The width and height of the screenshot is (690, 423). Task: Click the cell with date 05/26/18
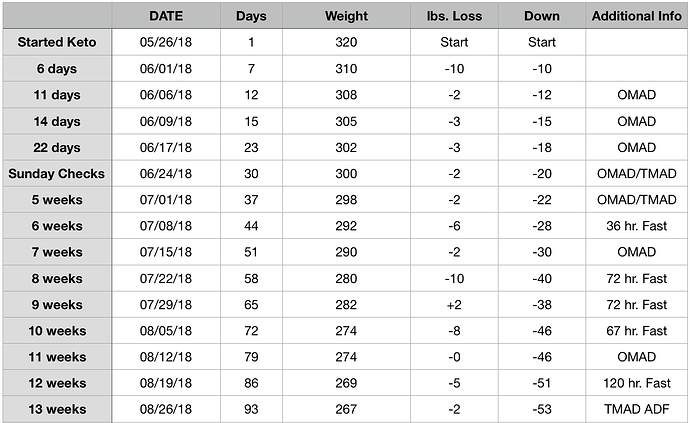[x=166, y=42]
